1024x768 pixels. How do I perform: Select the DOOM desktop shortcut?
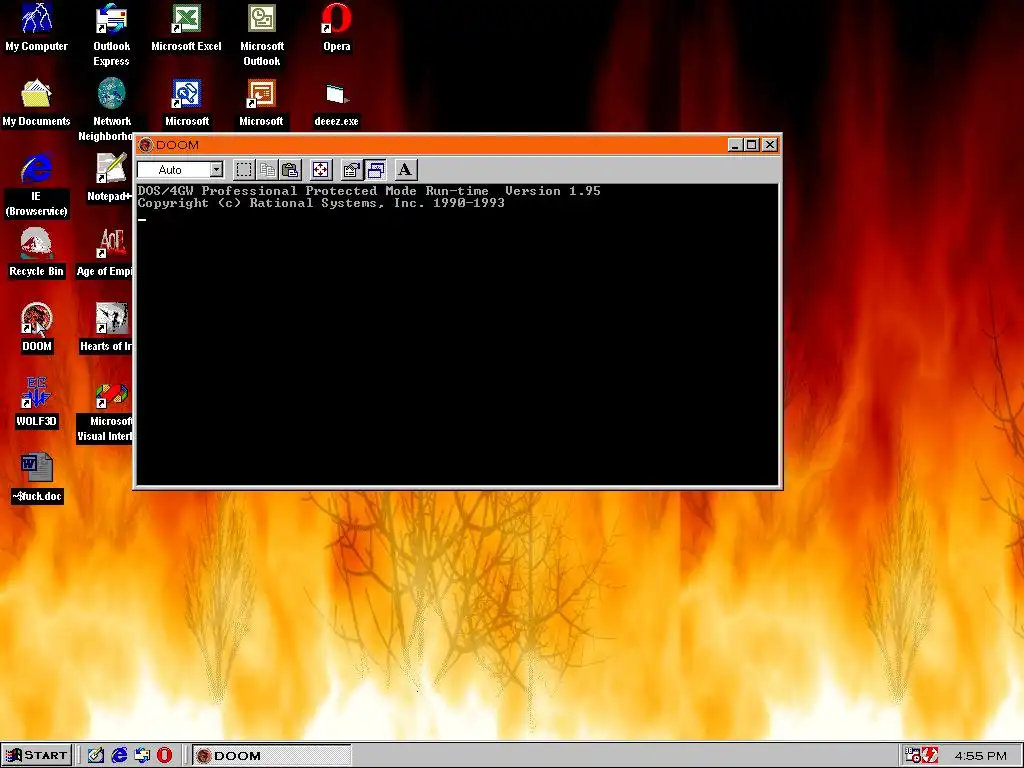37,328
